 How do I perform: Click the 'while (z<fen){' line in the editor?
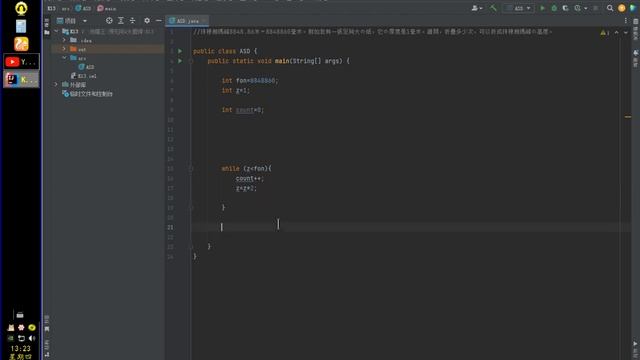click(247, 169)
